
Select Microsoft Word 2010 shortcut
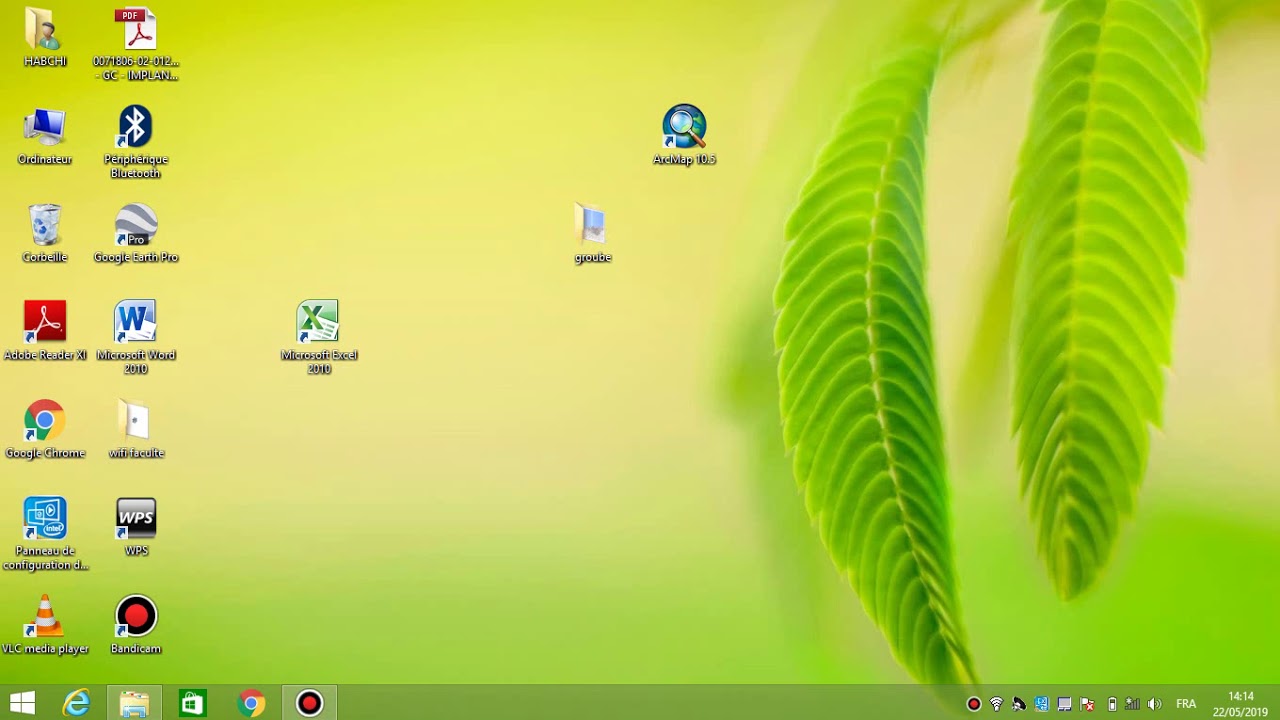136,339
